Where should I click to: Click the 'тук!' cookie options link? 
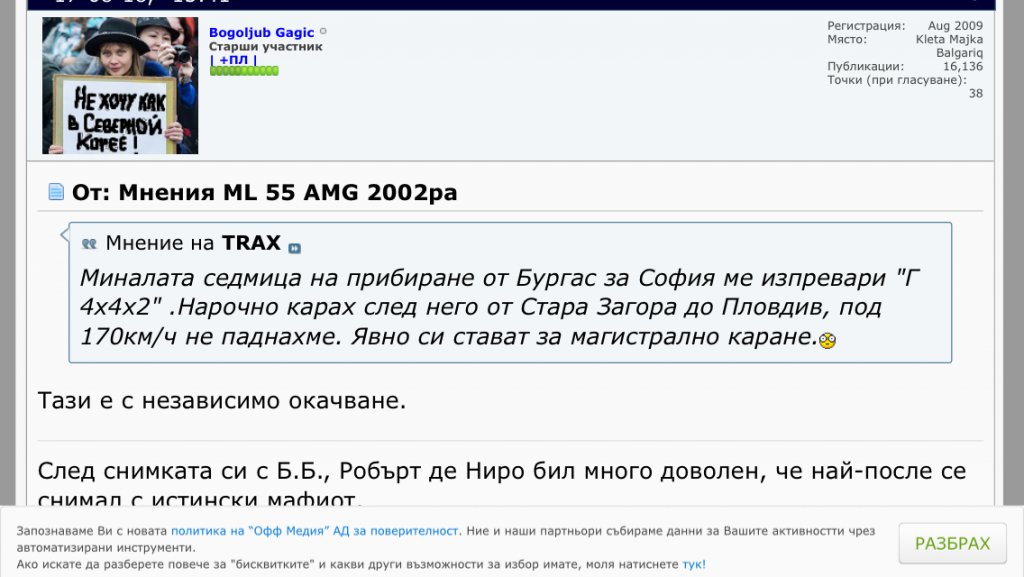coord(694,564)
